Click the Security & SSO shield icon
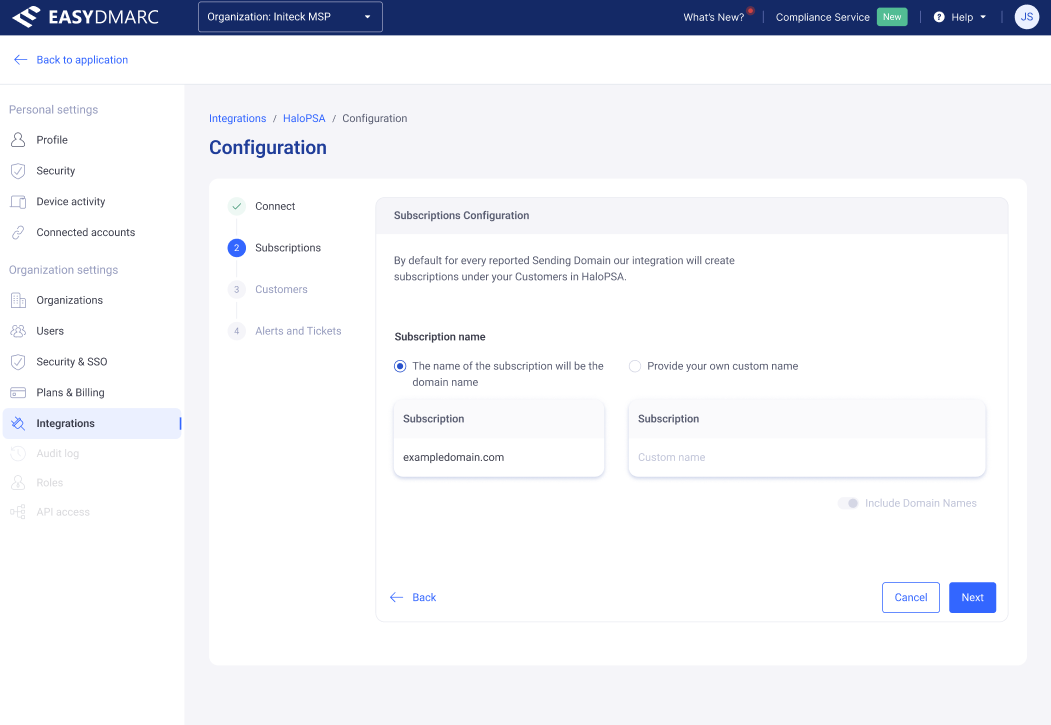Image resolution: width=1051 pixels, height=725 pixels. [x=18, y=361]
